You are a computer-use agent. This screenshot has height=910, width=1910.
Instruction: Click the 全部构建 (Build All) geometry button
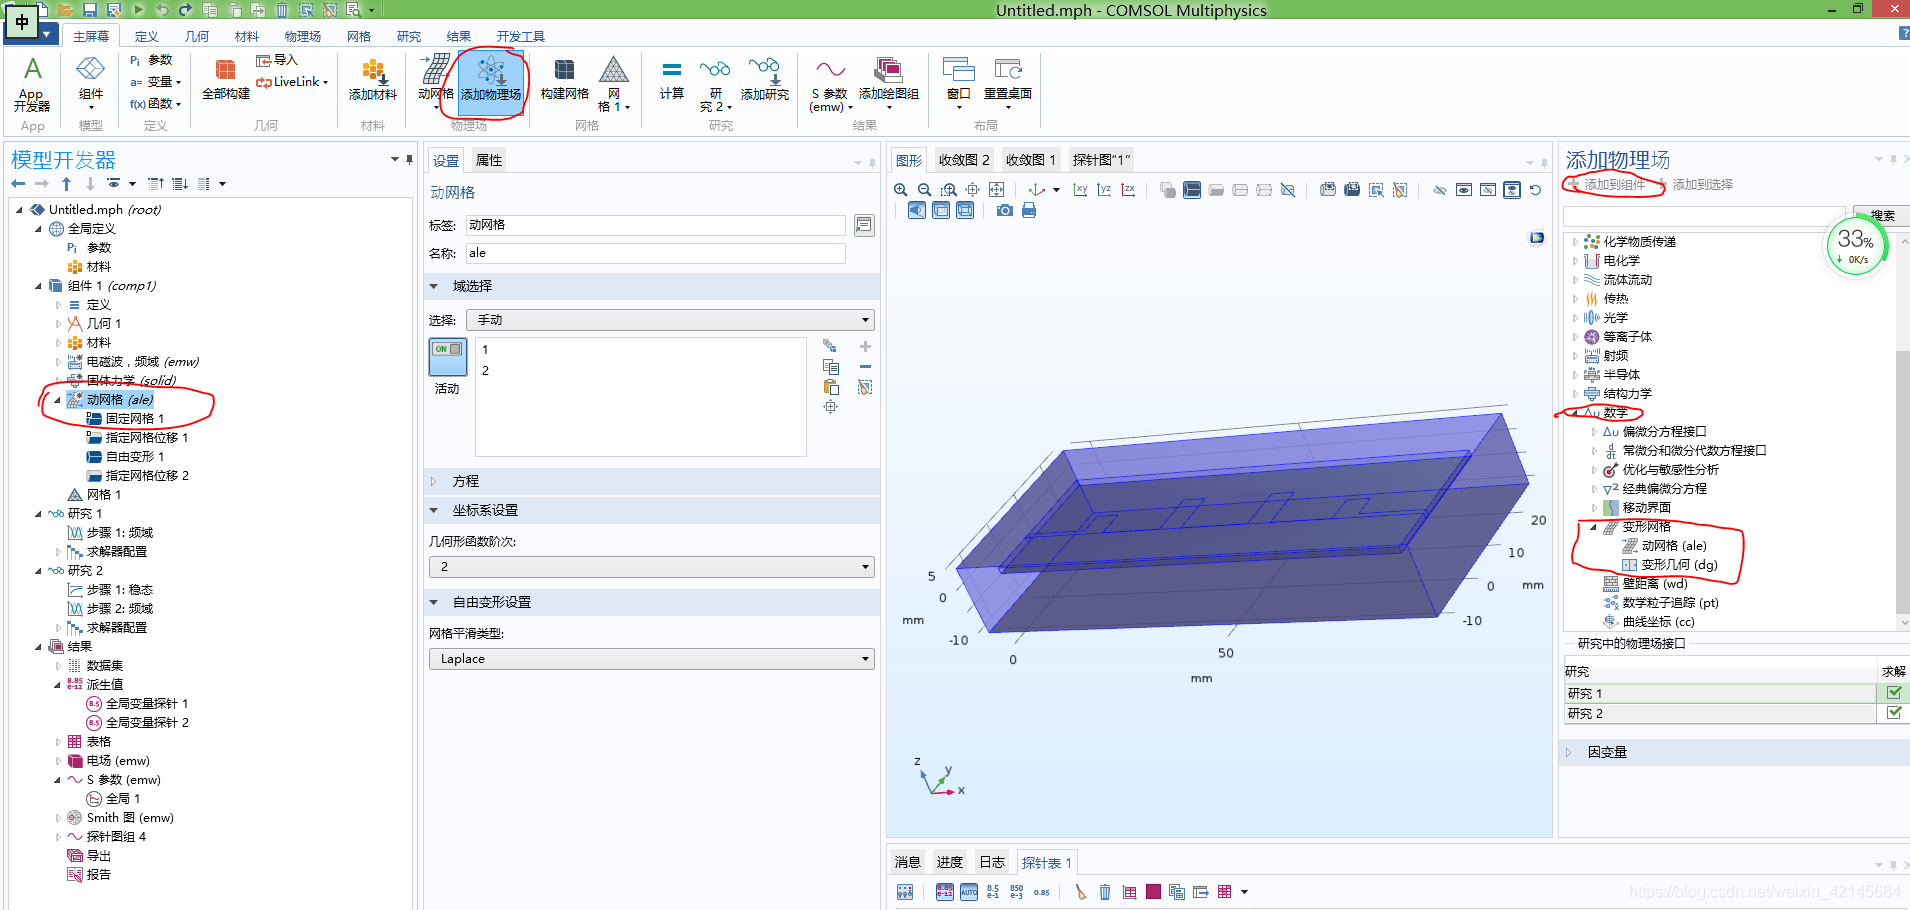(x=226, y=80)
